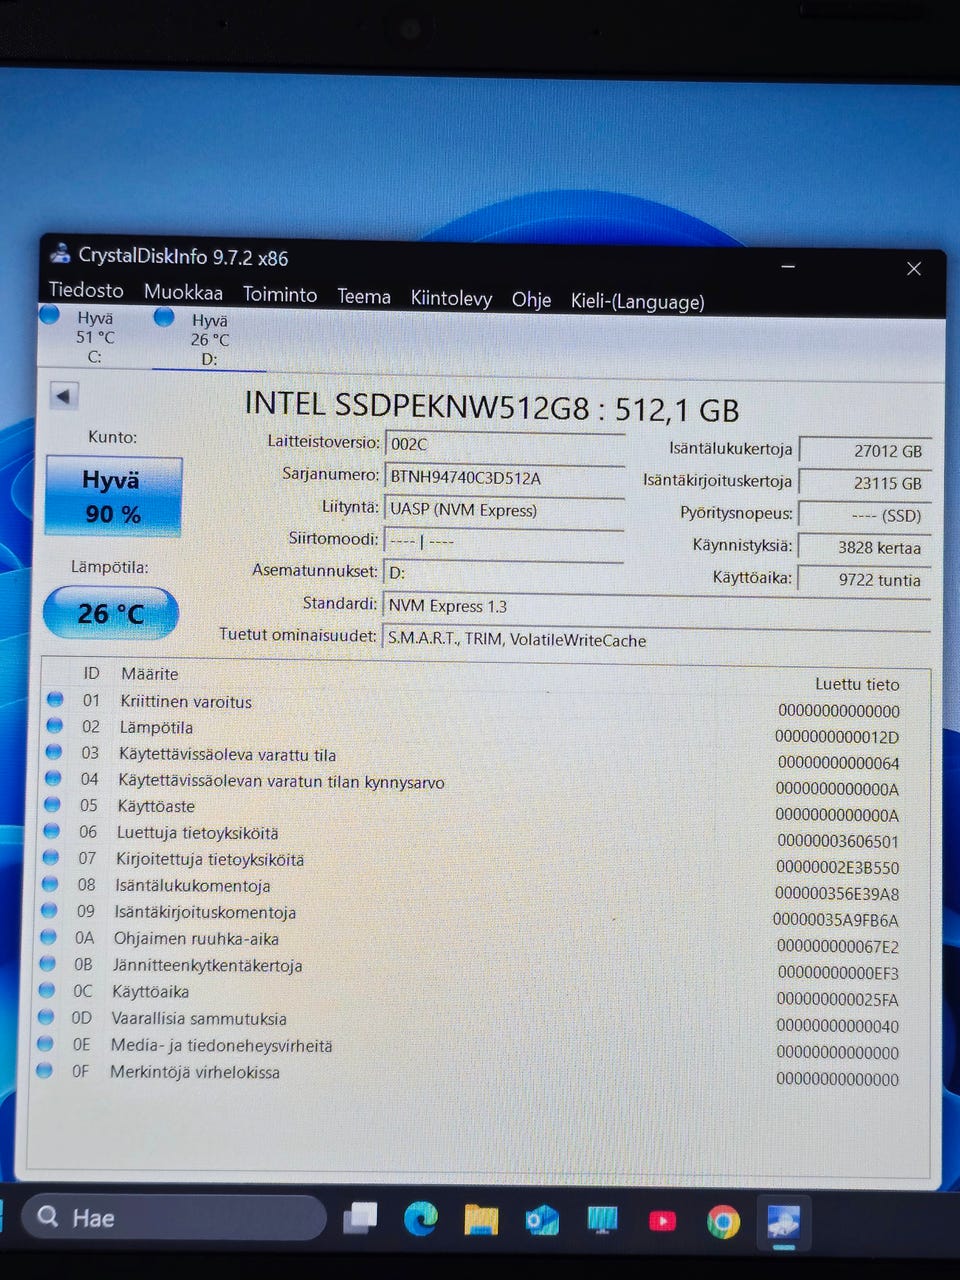Viewport: 960px width, 1280px height.
Task: Open the Toiminto menu
Action: [x=280, y=294]
